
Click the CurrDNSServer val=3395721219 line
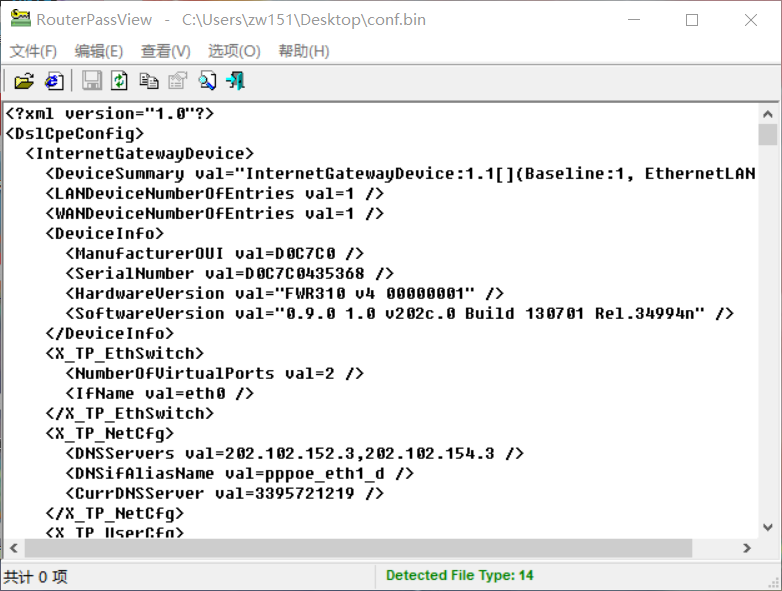[x=224, y=493]
